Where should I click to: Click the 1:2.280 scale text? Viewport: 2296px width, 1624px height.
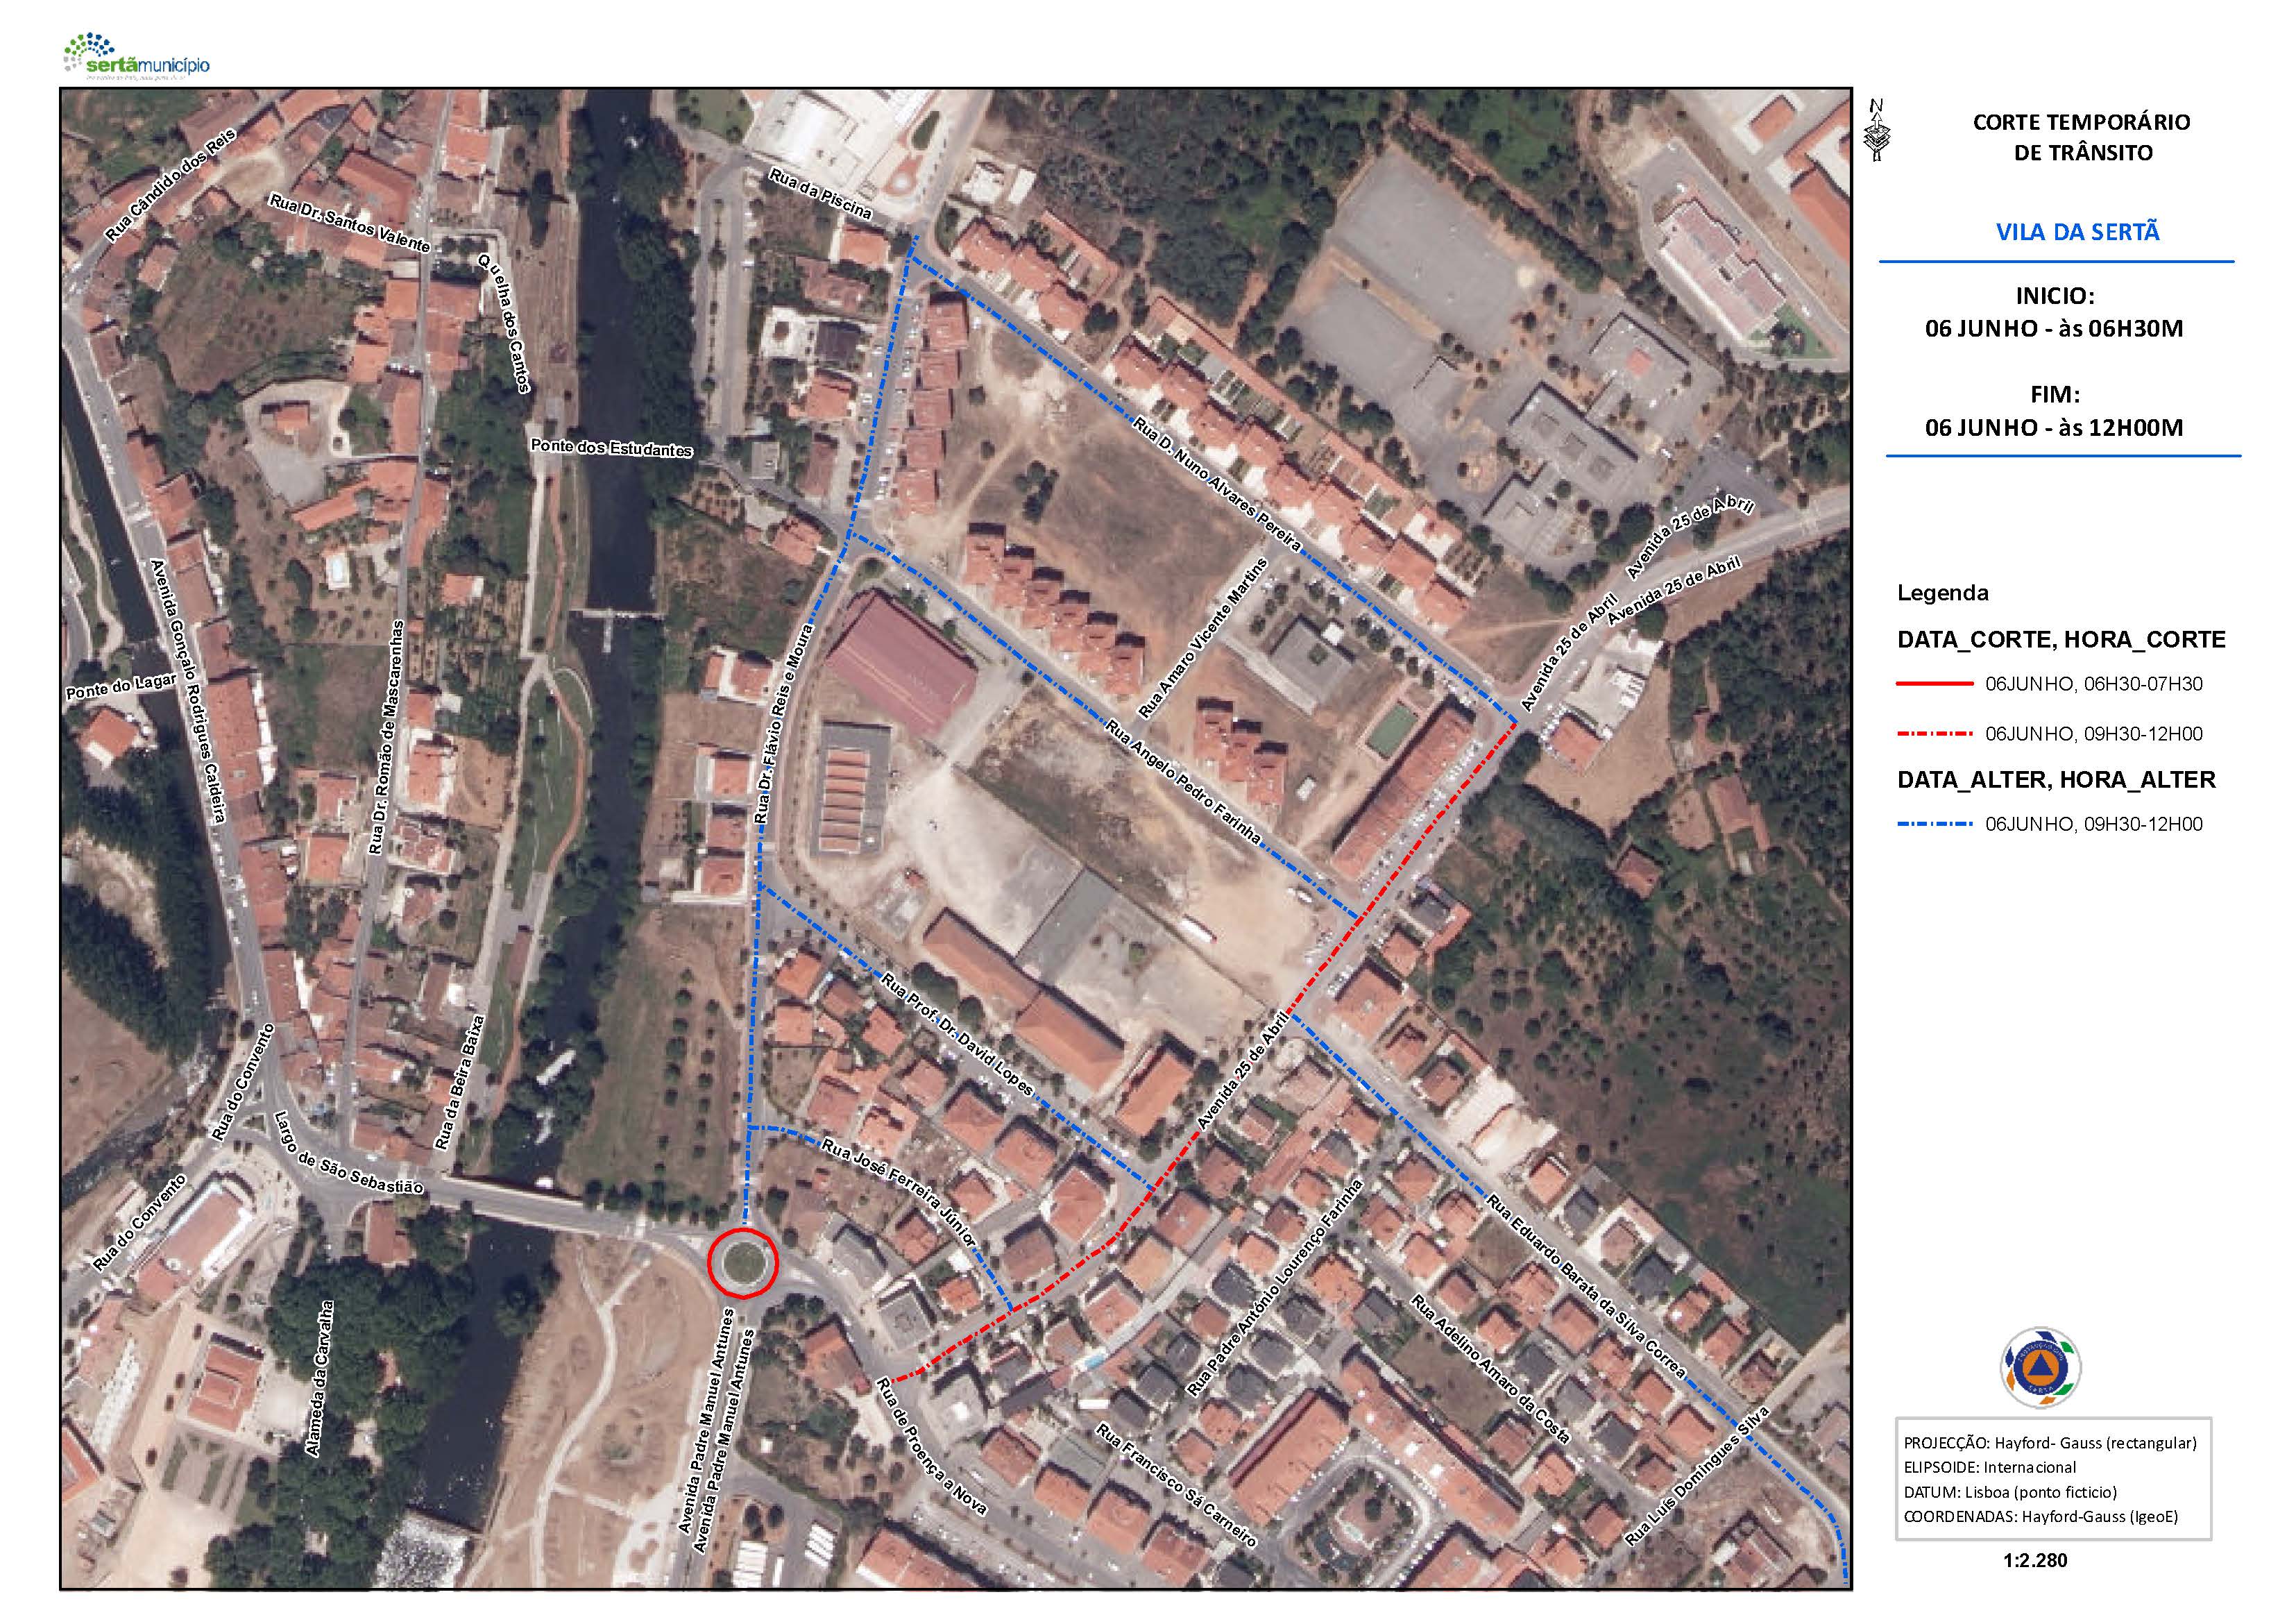pyautogui.click(x=2035, y=1560)
